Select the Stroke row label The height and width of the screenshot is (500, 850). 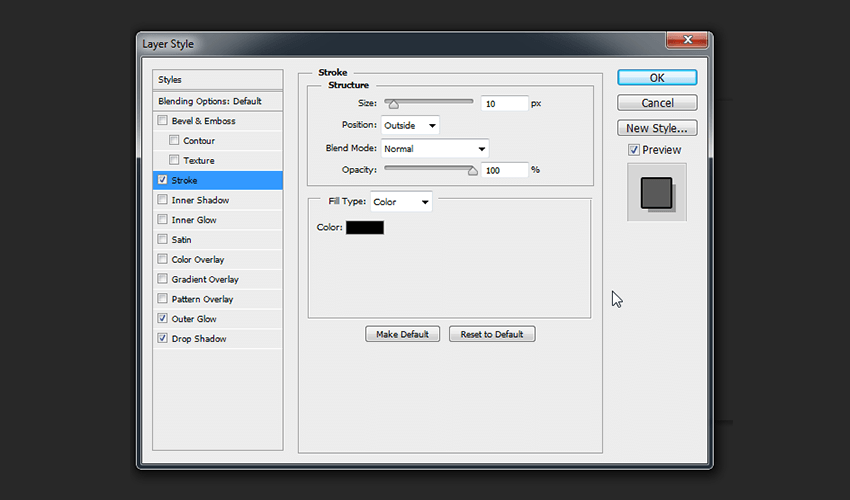point(184,181)
